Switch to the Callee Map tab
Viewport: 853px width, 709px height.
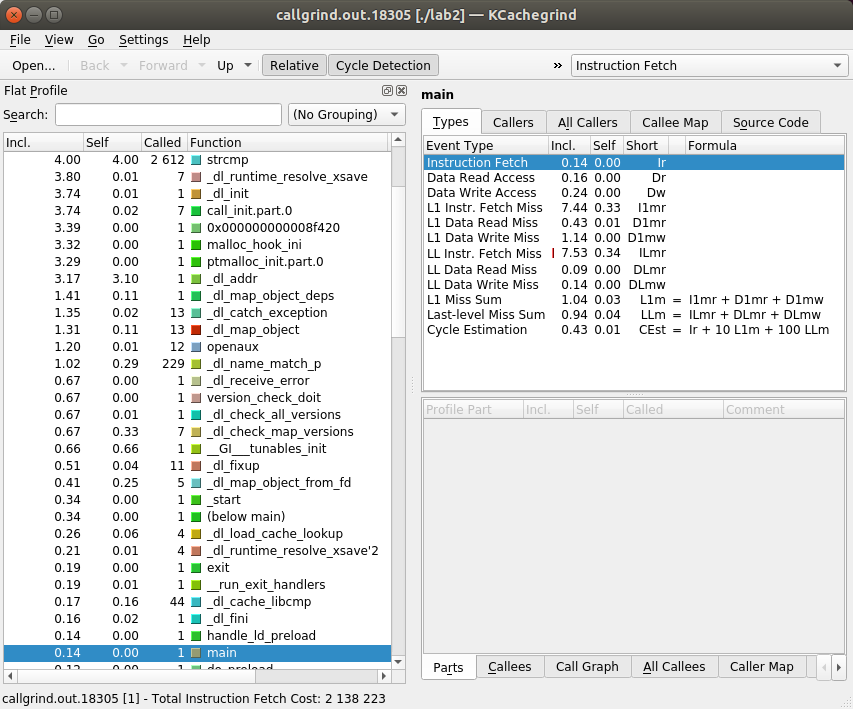pos(674,122)
